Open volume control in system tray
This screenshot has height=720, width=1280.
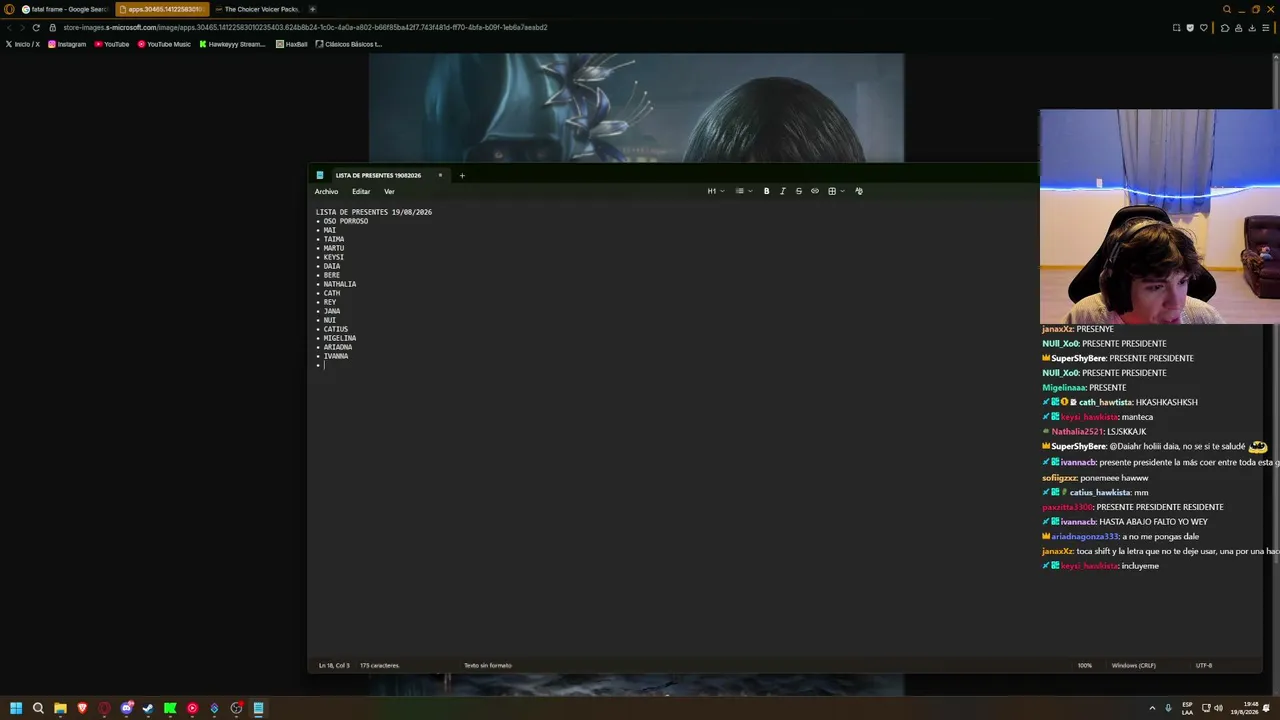(x=1218, y=708)
